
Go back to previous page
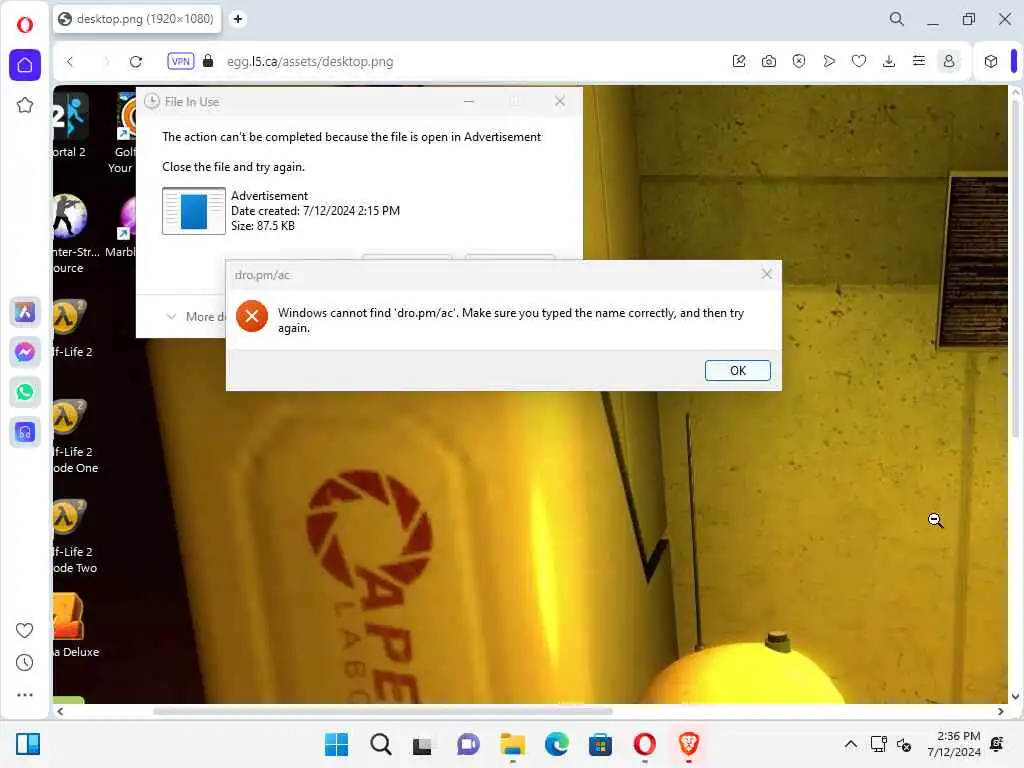coord(70,61)
